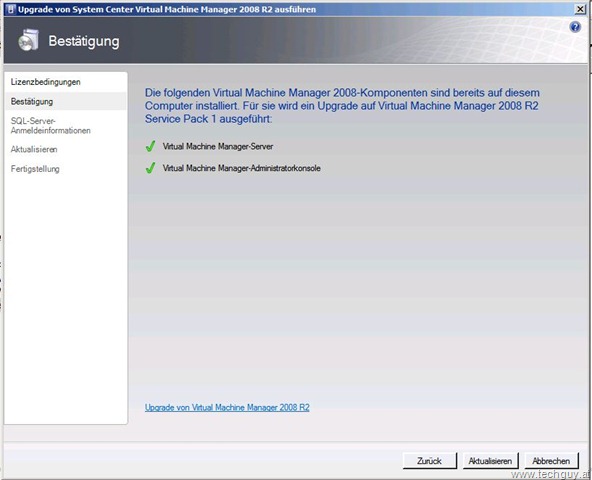Click the setup disc icon beside Bestätigung
Screen dimensions: 592x480
click(28, 40)
